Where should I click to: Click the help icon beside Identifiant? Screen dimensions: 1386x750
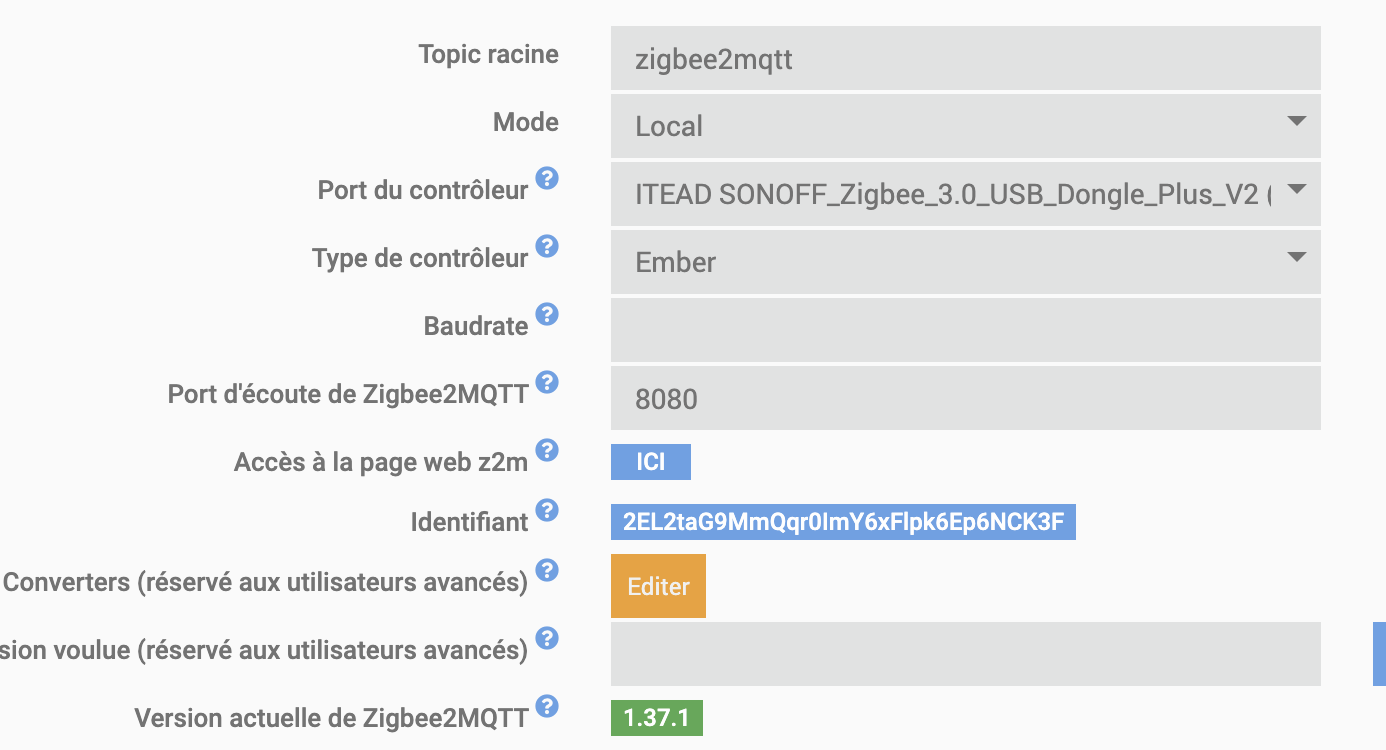pyautogui.click(x=546, y=511)
